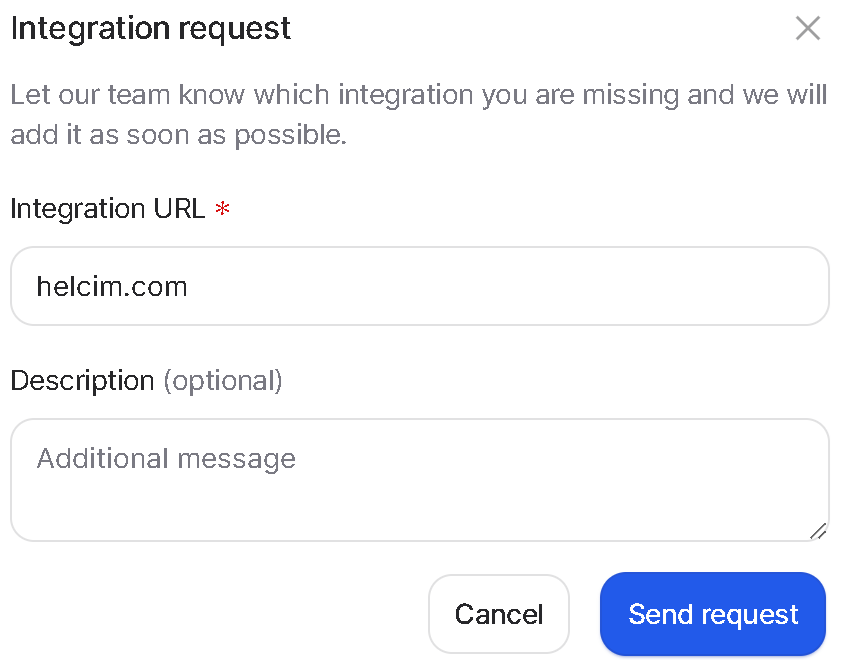Viewport: 844px width, 672px height.
Task: Click the Description field label
Action: [x=82, y=381]
